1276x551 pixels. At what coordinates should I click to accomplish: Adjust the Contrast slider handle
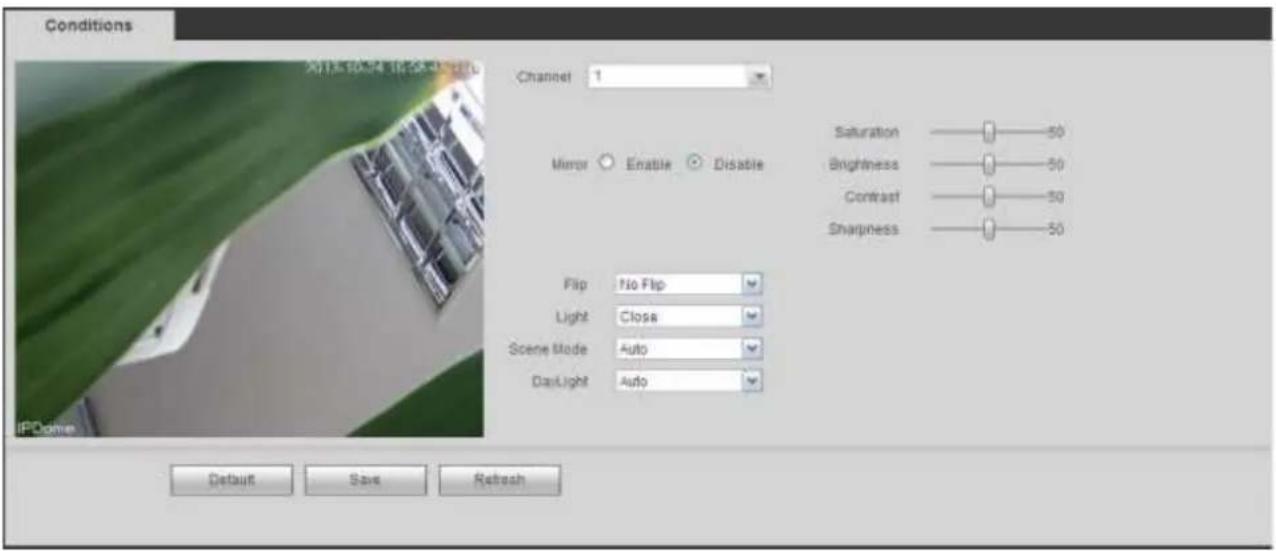coord(989,197)
